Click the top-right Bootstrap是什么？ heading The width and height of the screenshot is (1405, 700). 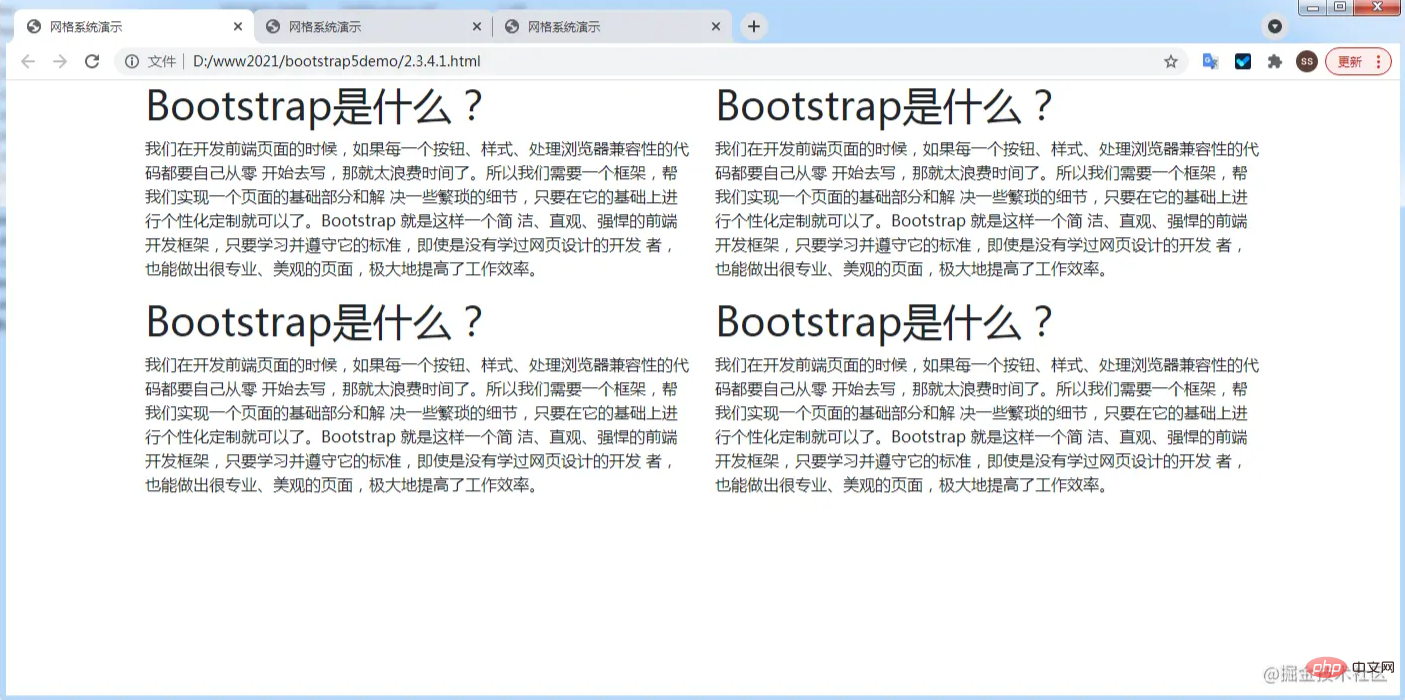click(885, 106)
